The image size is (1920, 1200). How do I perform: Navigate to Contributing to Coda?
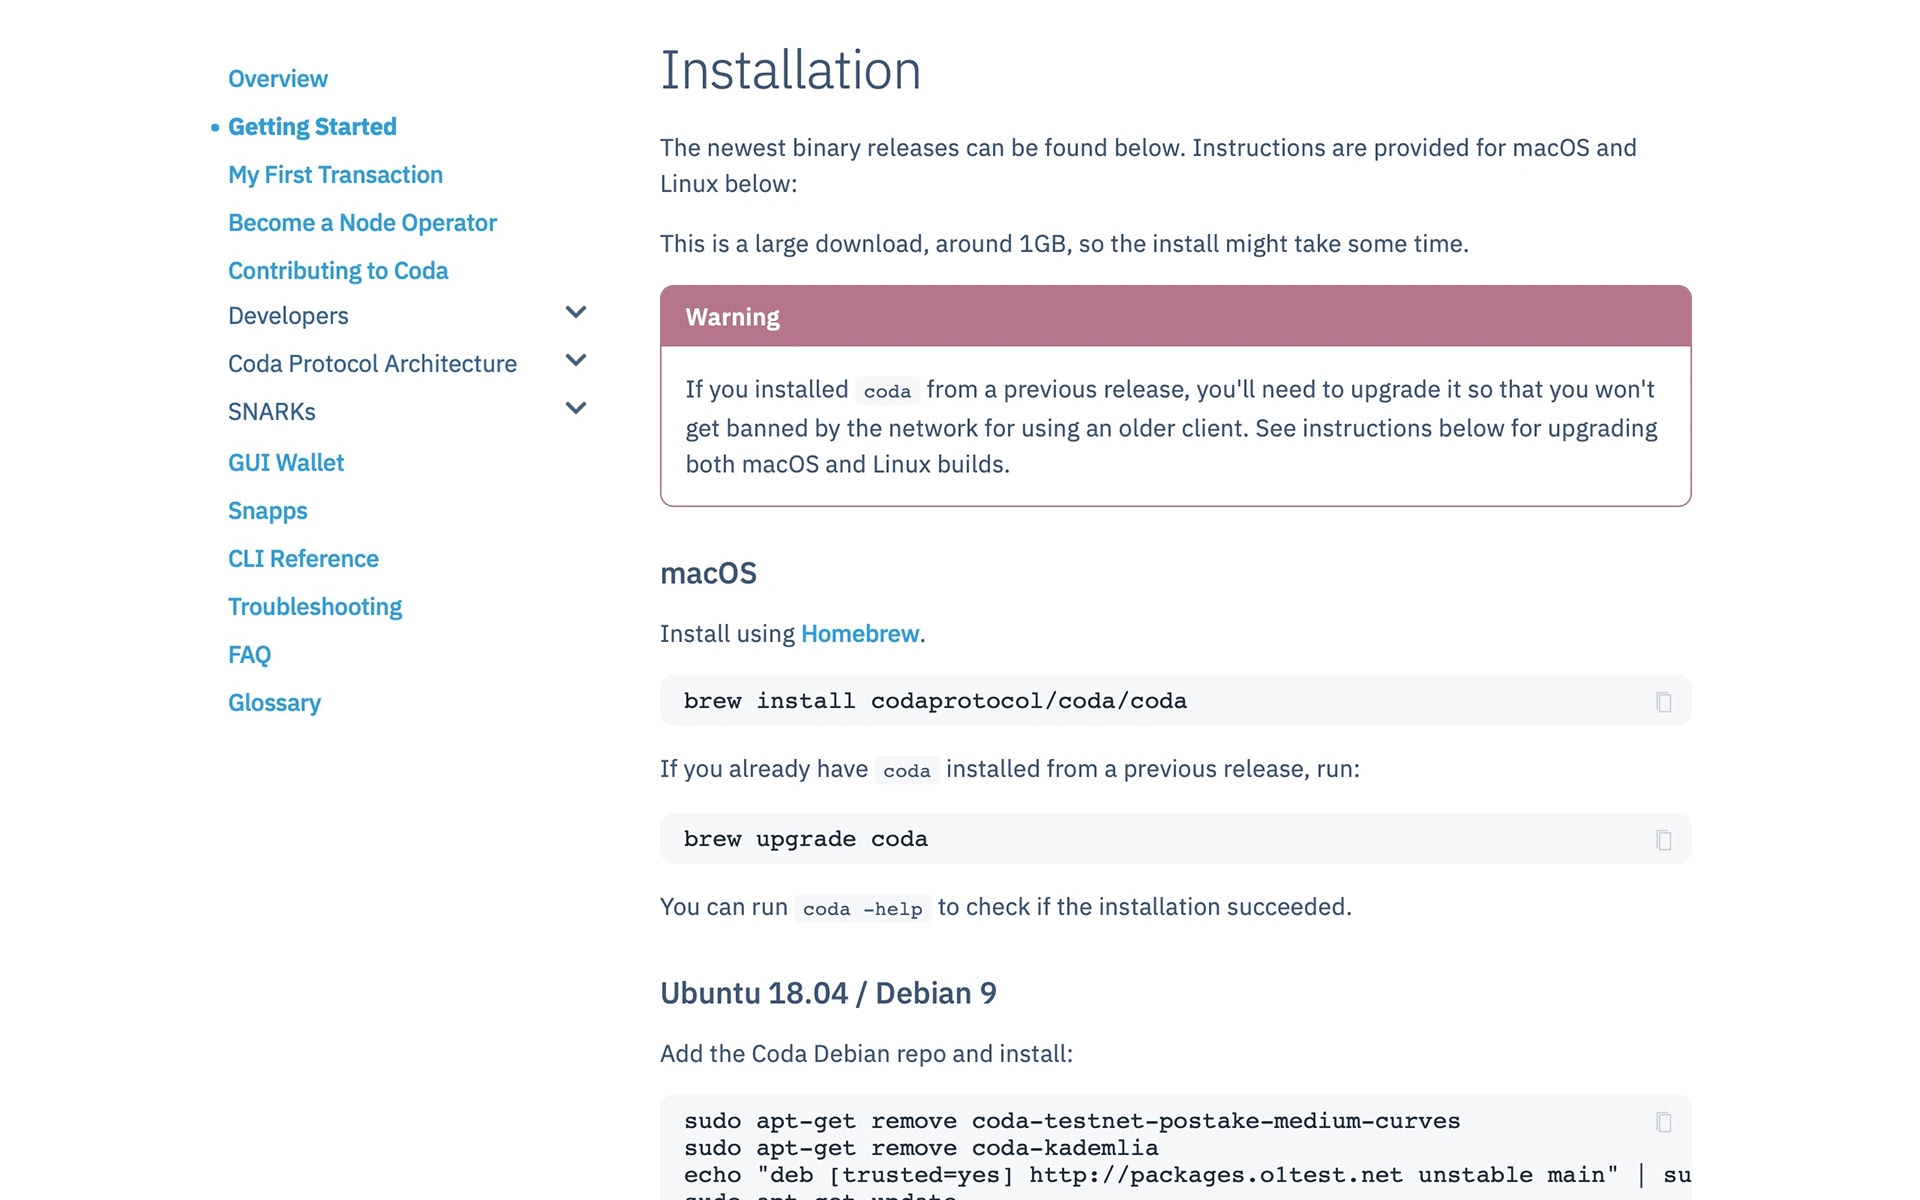pos(338,271)
